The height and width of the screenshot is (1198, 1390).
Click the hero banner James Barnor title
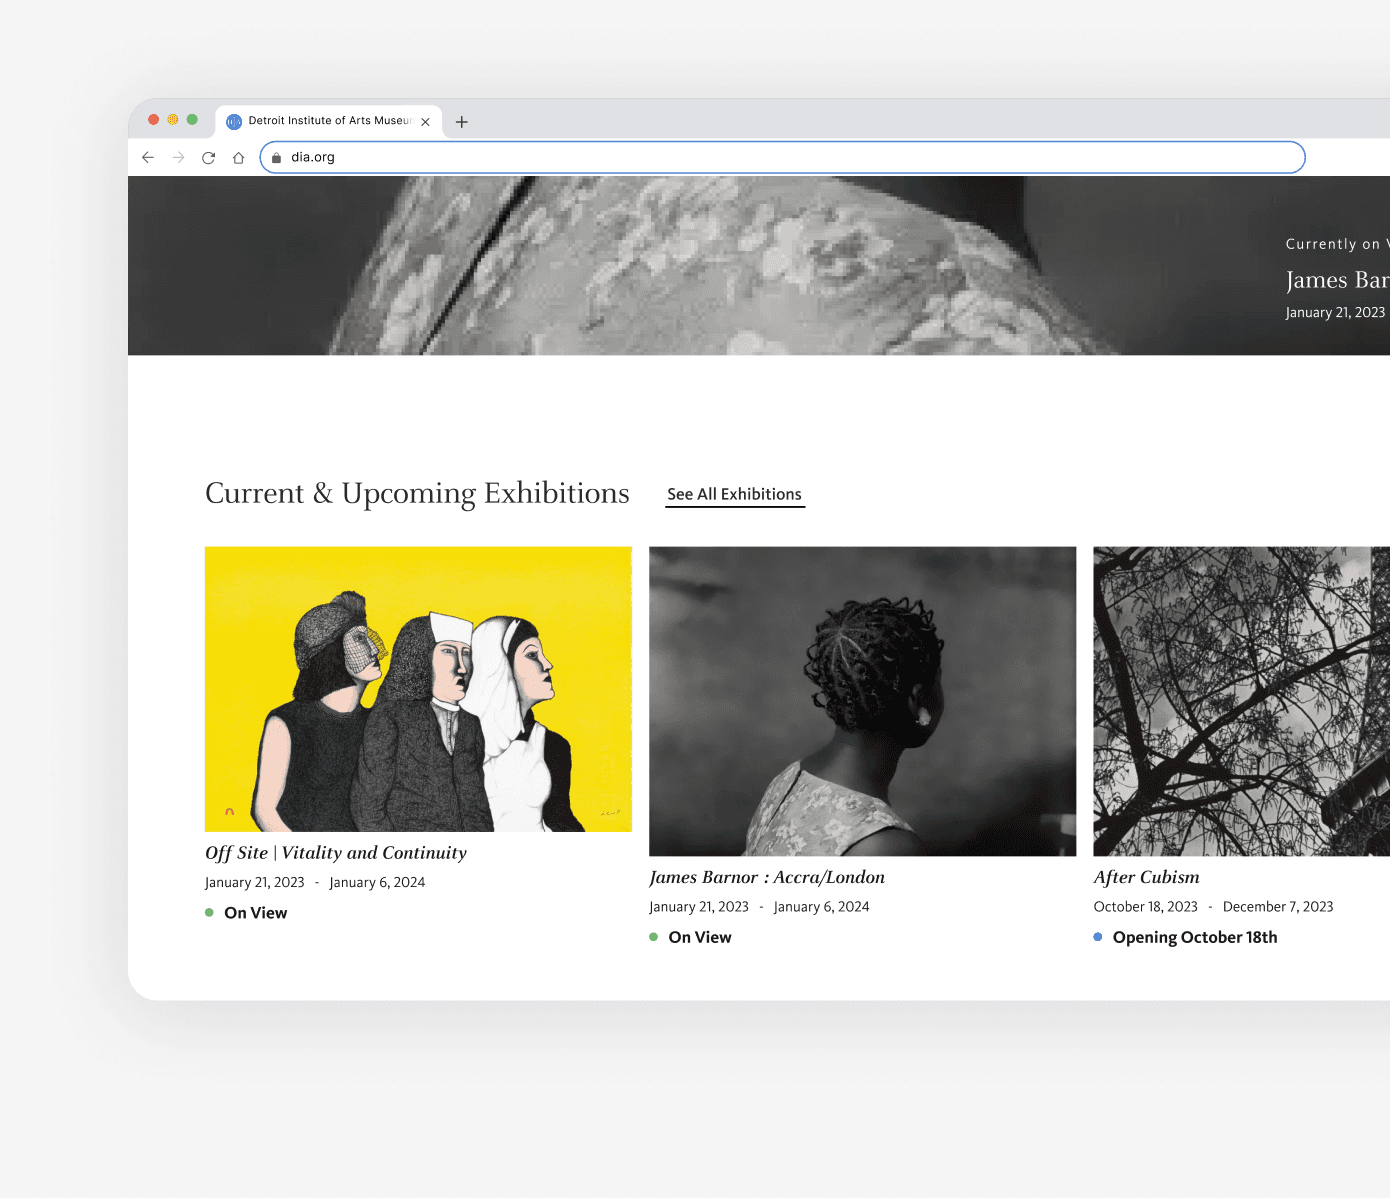tap(1337, 280)
